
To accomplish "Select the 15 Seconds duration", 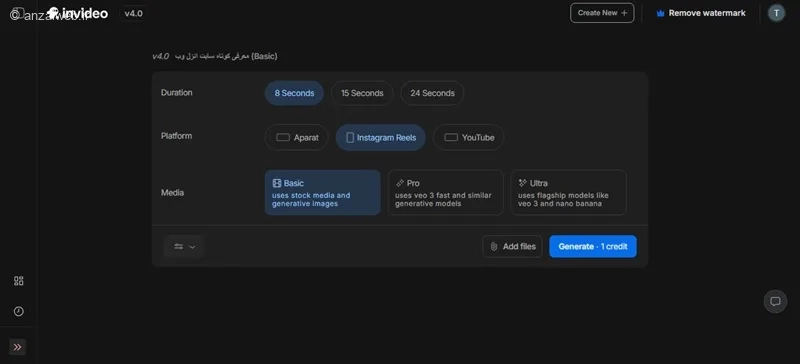I will [362, 93].
